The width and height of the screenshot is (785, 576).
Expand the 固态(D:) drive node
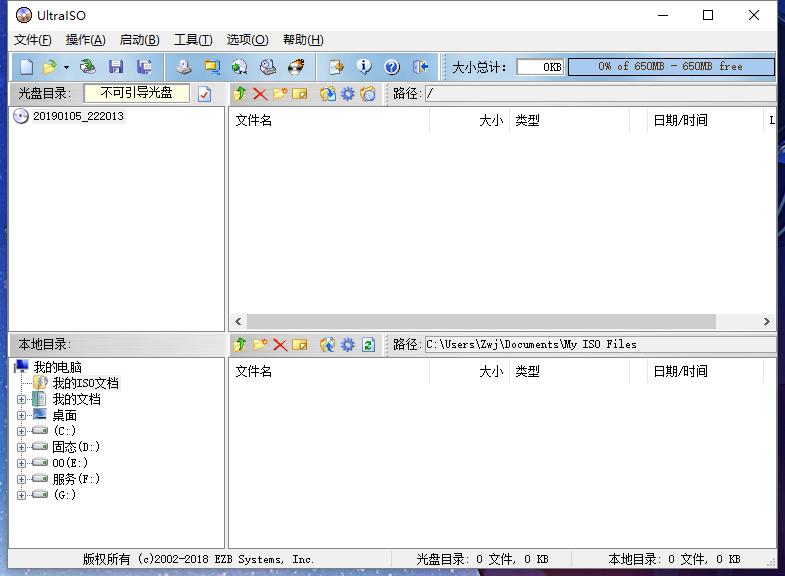click(x=21, y=447)
